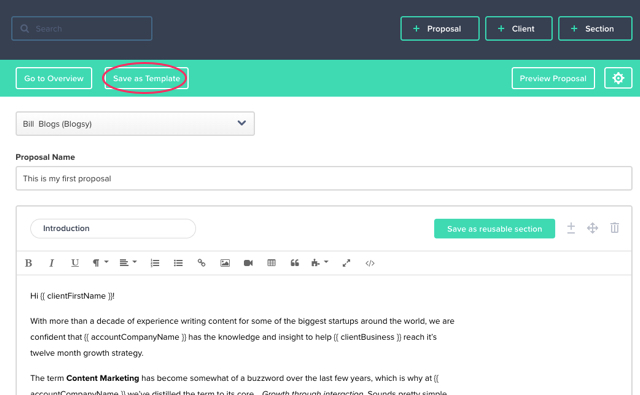Click the accountCompanyName variable text

pyautogui.click(x=135, y=337)
